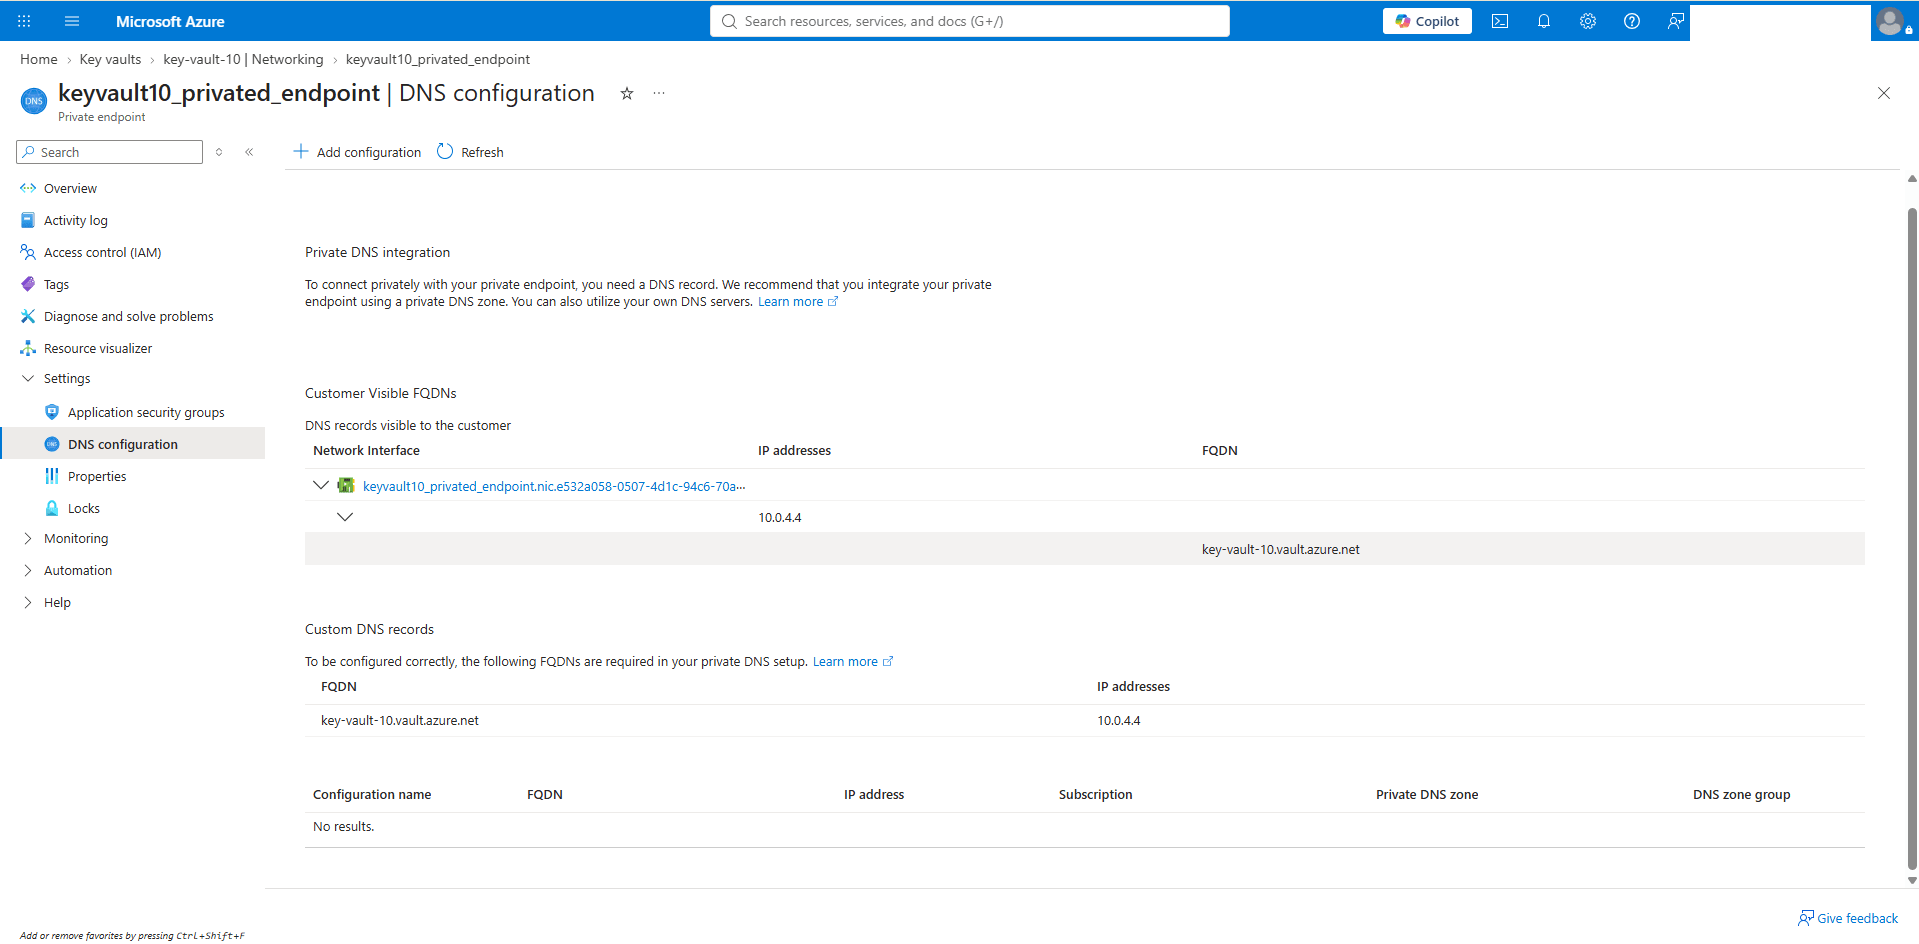Click Key vaults in the breadcrumb
Viewport: 1919px width, 944px height.
110,59
